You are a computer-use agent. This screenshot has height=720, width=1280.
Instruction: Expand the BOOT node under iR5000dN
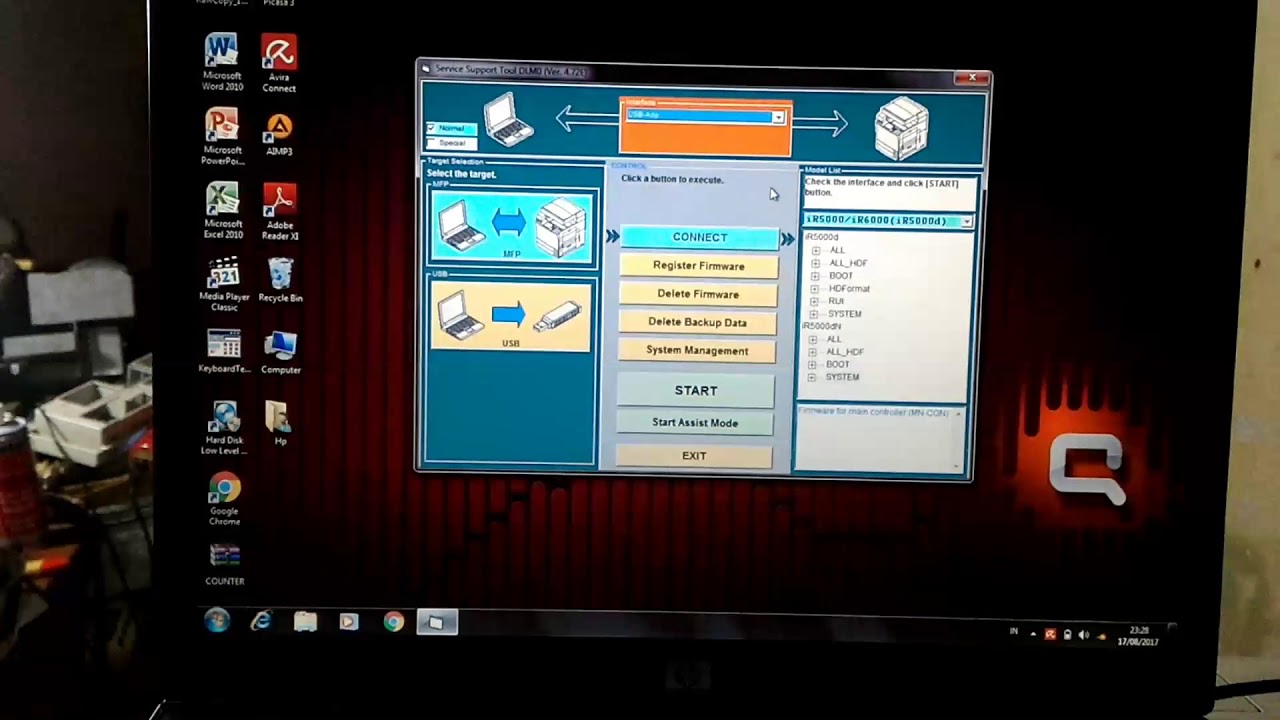(x=812, y=365)
